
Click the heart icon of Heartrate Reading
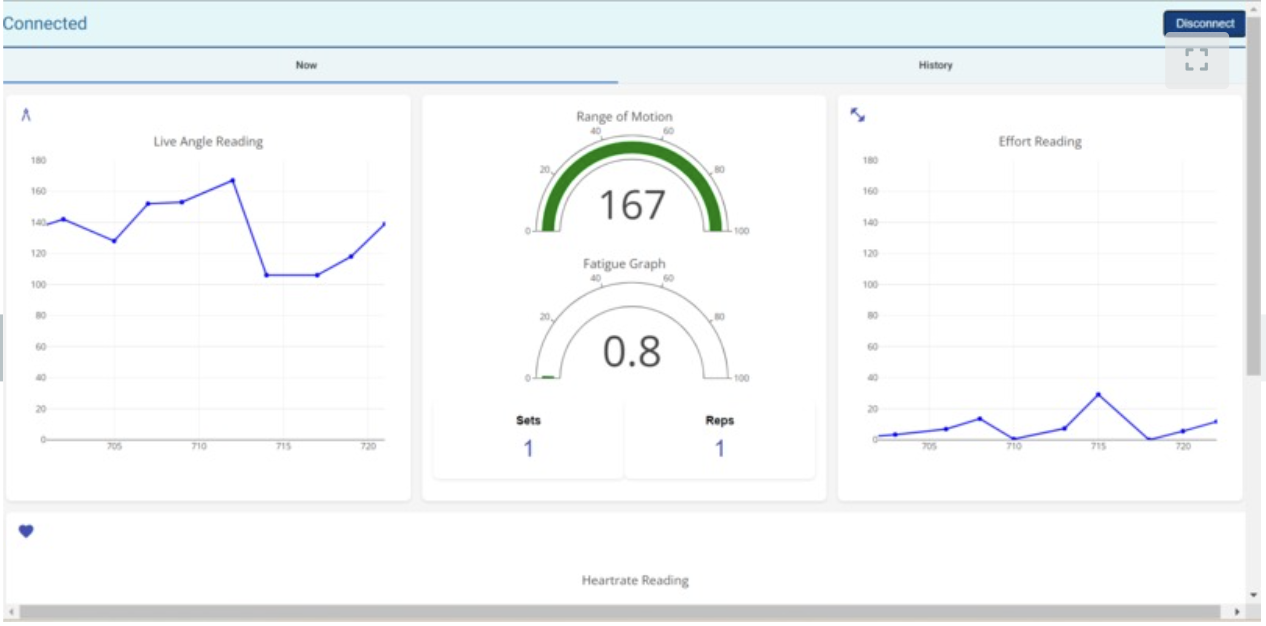coord(26,531)
